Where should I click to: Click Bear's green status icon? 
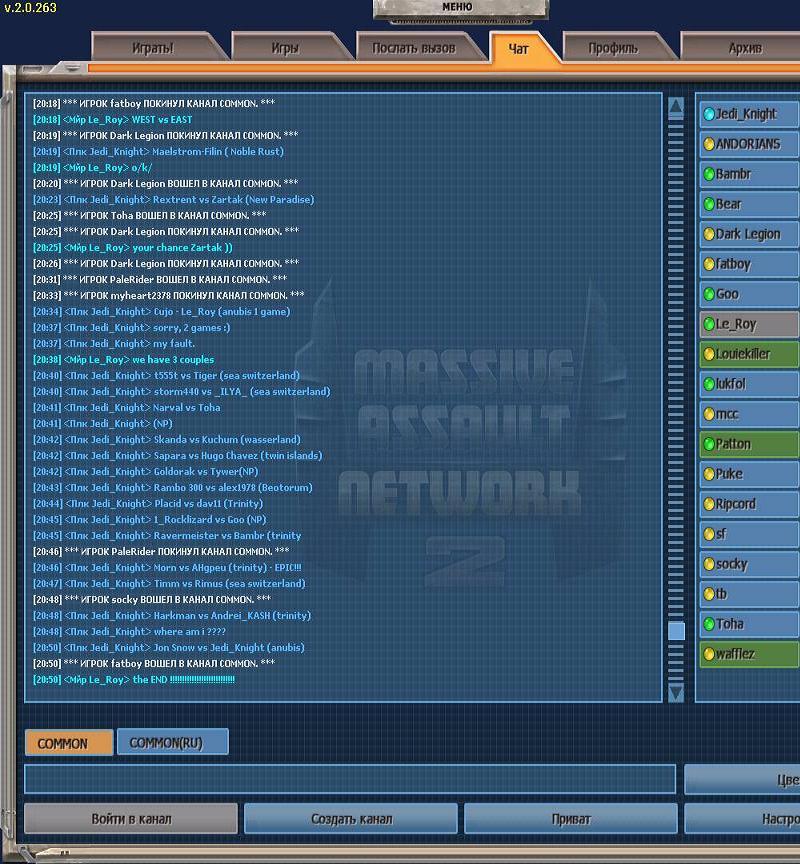click(709, 204)
